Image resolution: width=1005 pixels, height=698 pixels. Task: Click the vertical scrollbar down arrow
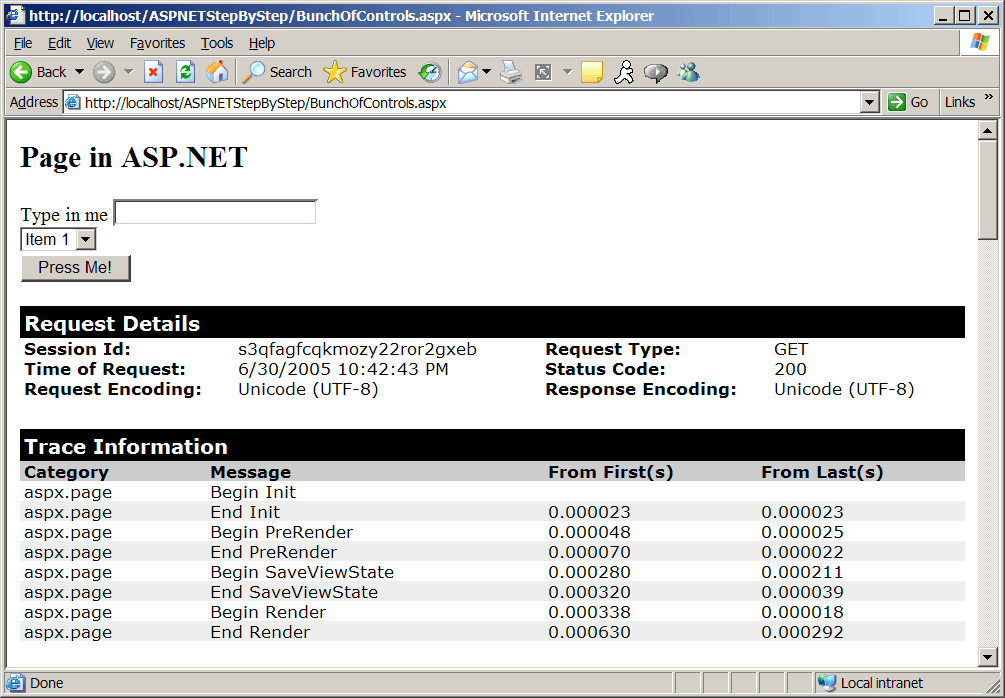(x=988, y=656)
